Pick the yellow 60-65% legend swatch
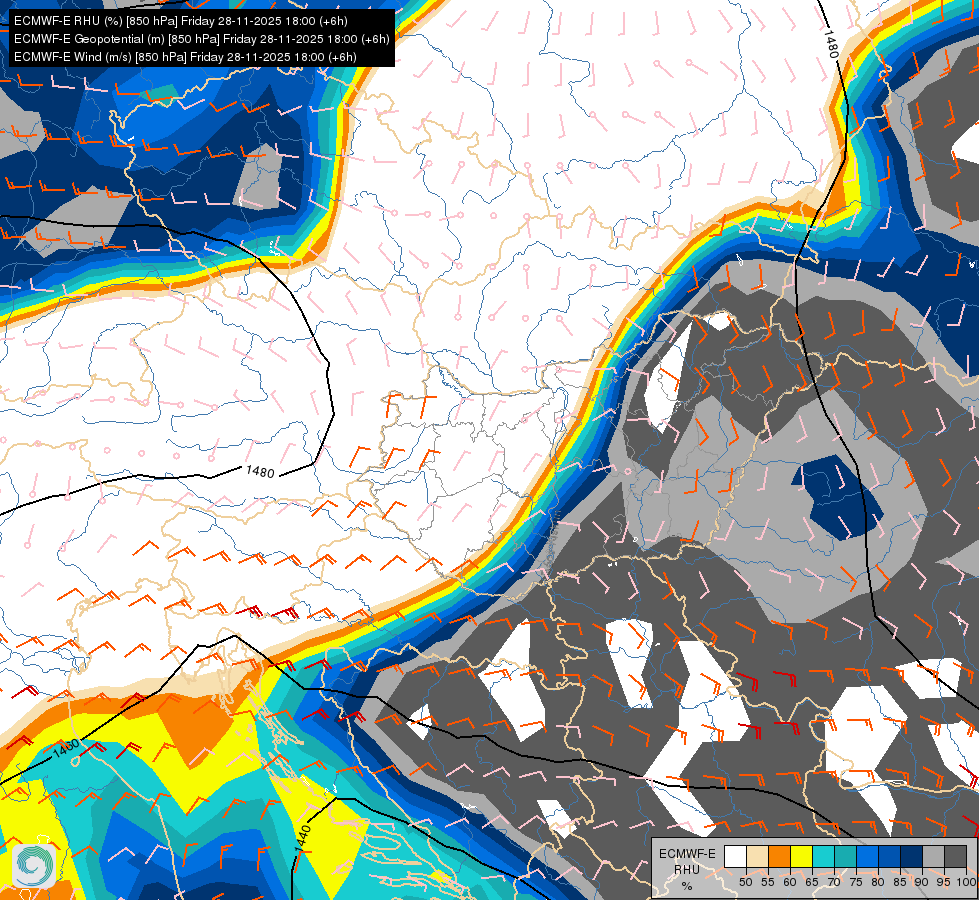The width and height of the screenshot is (979, 900). pos(802,856)
